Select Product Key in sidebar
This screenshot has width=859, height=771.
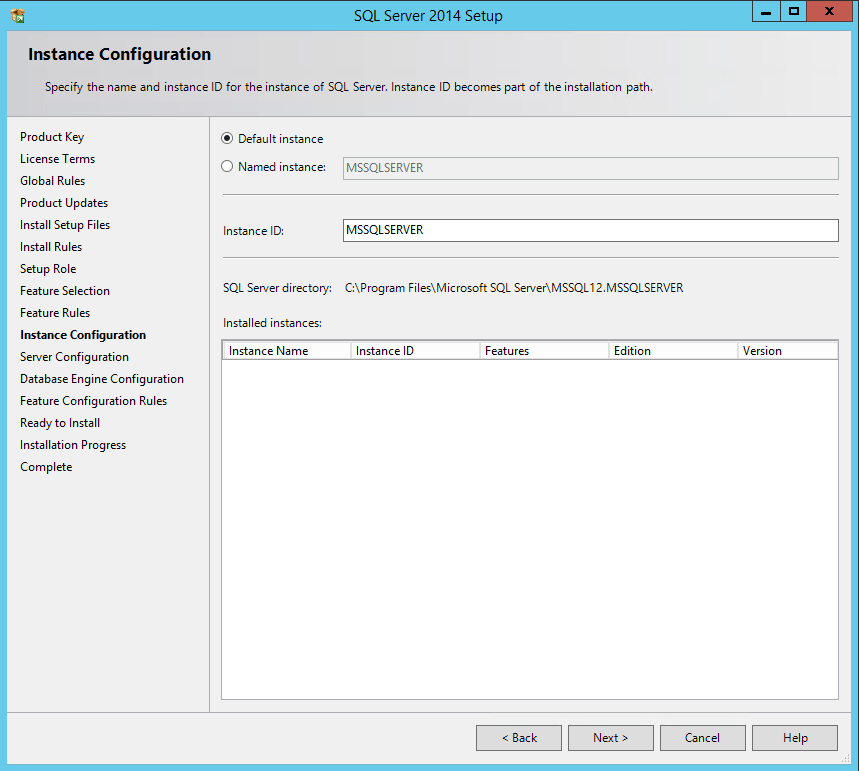click(x=52, y=137)
